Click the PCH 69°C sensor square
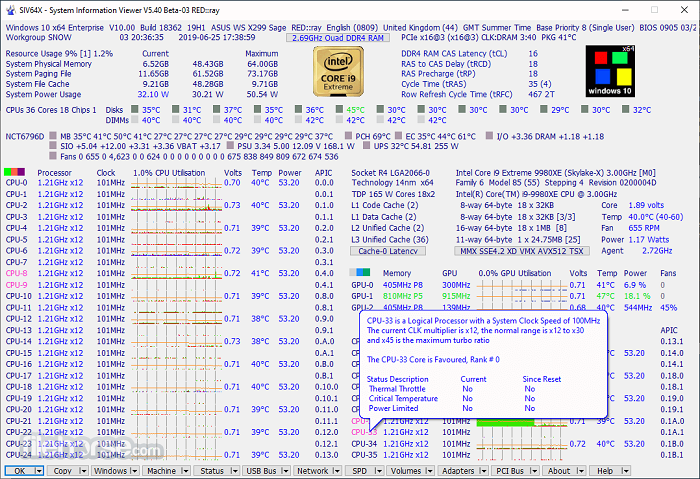700x479 pixels. click(348, 135)
